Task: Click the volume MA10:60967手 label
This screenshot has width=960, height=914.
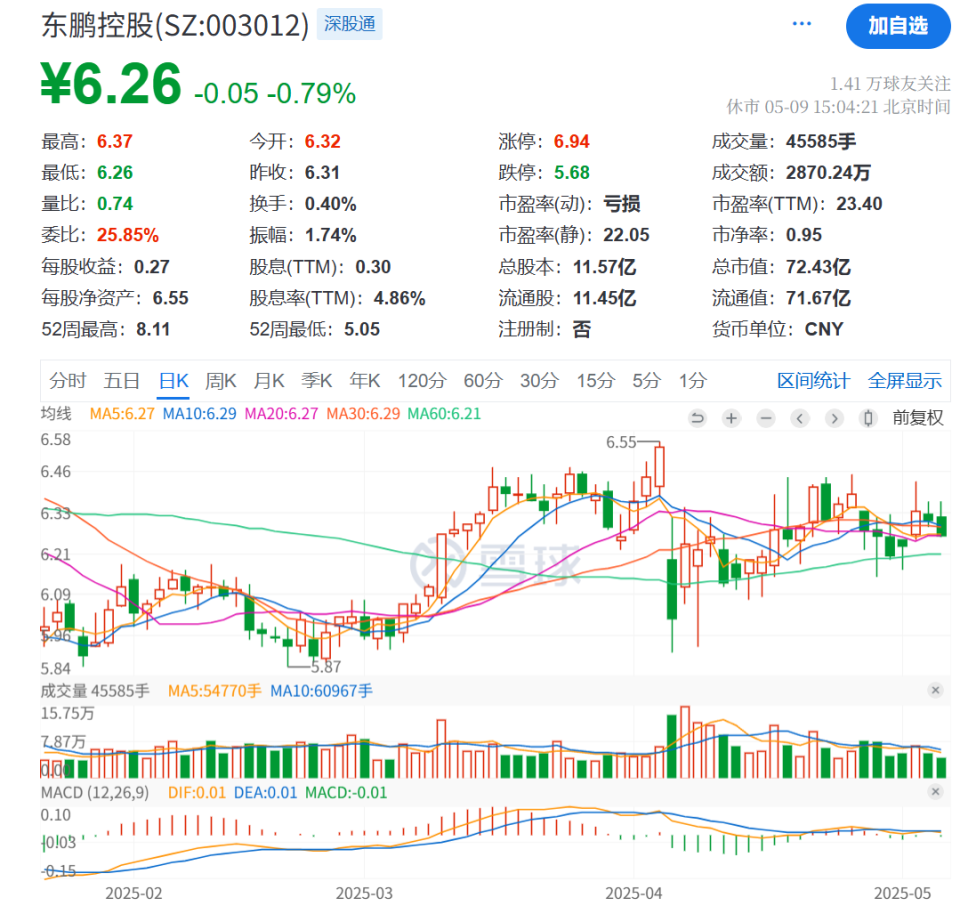Action: click(321, 691)
